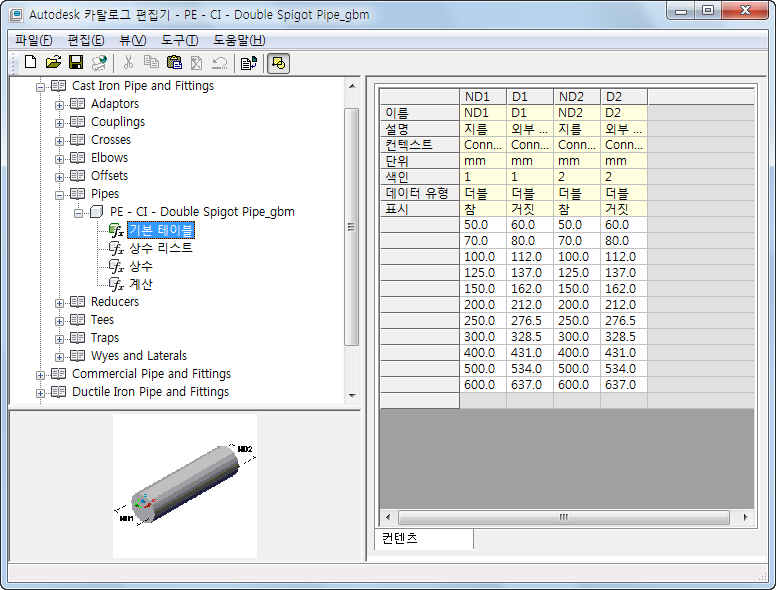This screenshot has height=590, width=776.
Task: Collapse the PE - CI - Double Spigot Pipe_gbm node
Action: [78, 213]
